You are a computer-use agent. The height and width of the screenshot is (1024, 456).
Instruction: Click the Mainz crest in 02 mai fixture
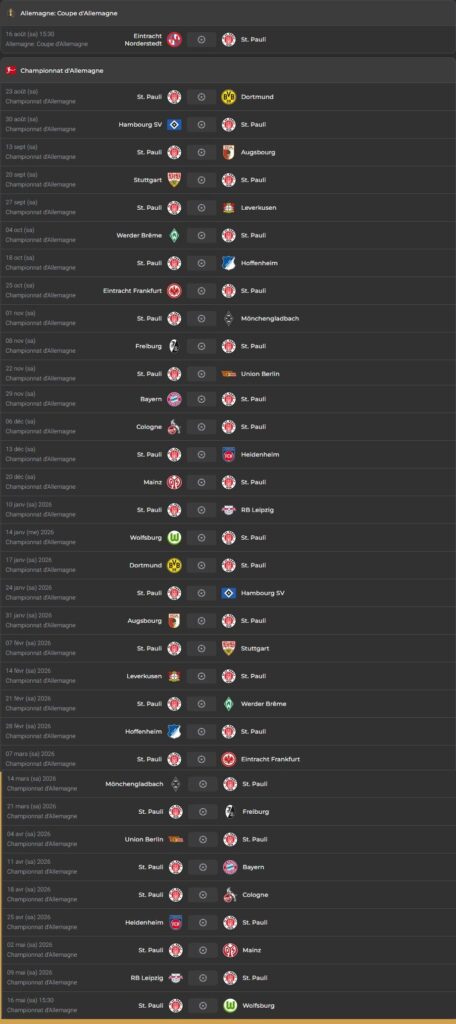[230, 950]
